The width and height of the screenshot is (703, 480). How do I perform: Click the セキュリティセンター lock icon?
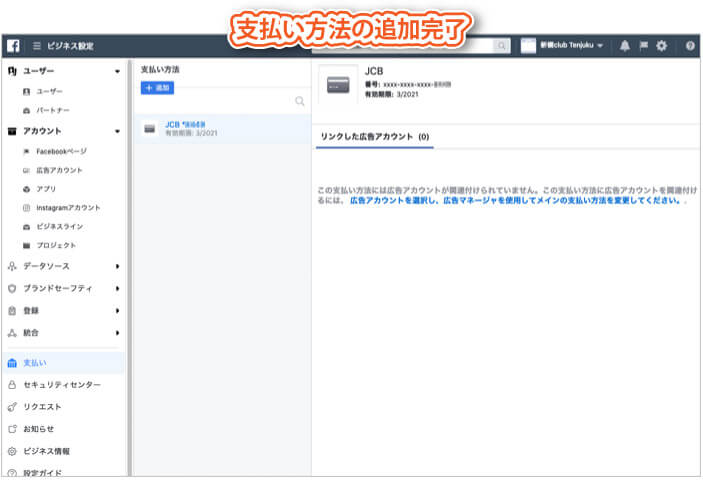coord(12,385)
